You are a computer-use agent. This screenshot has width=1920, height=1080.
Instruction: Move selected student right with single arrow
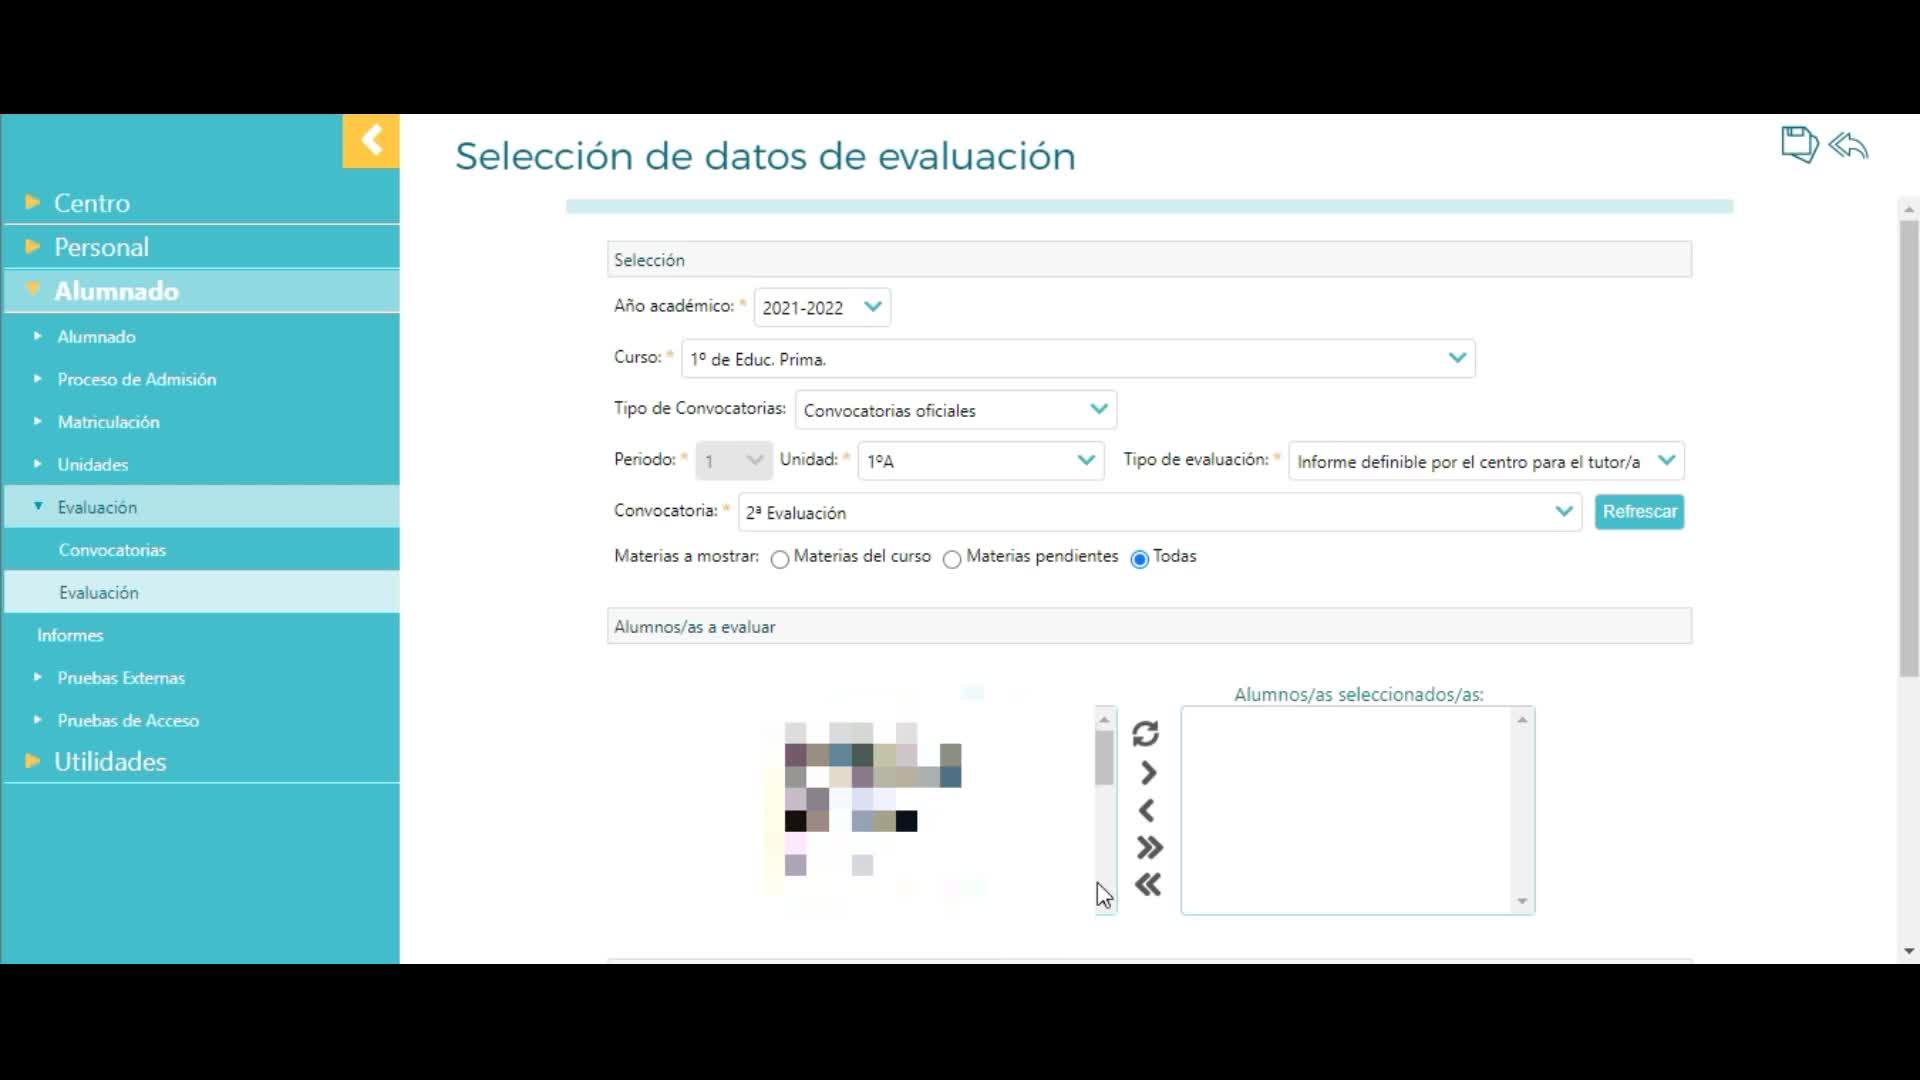coord(1148,773)
